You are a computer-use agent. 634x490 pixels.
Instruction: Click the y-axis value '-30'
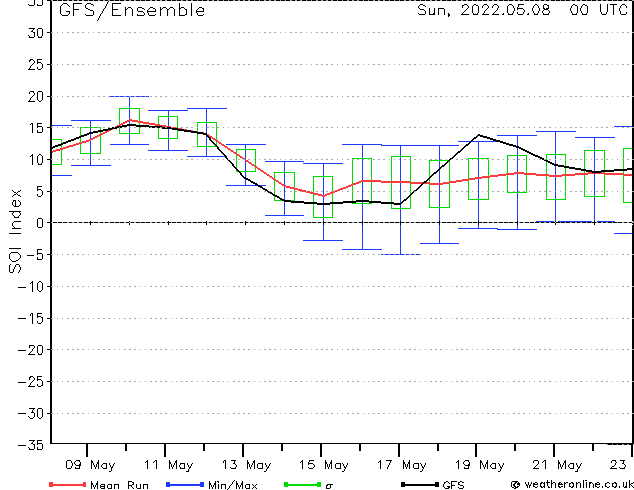pos(31,414)
